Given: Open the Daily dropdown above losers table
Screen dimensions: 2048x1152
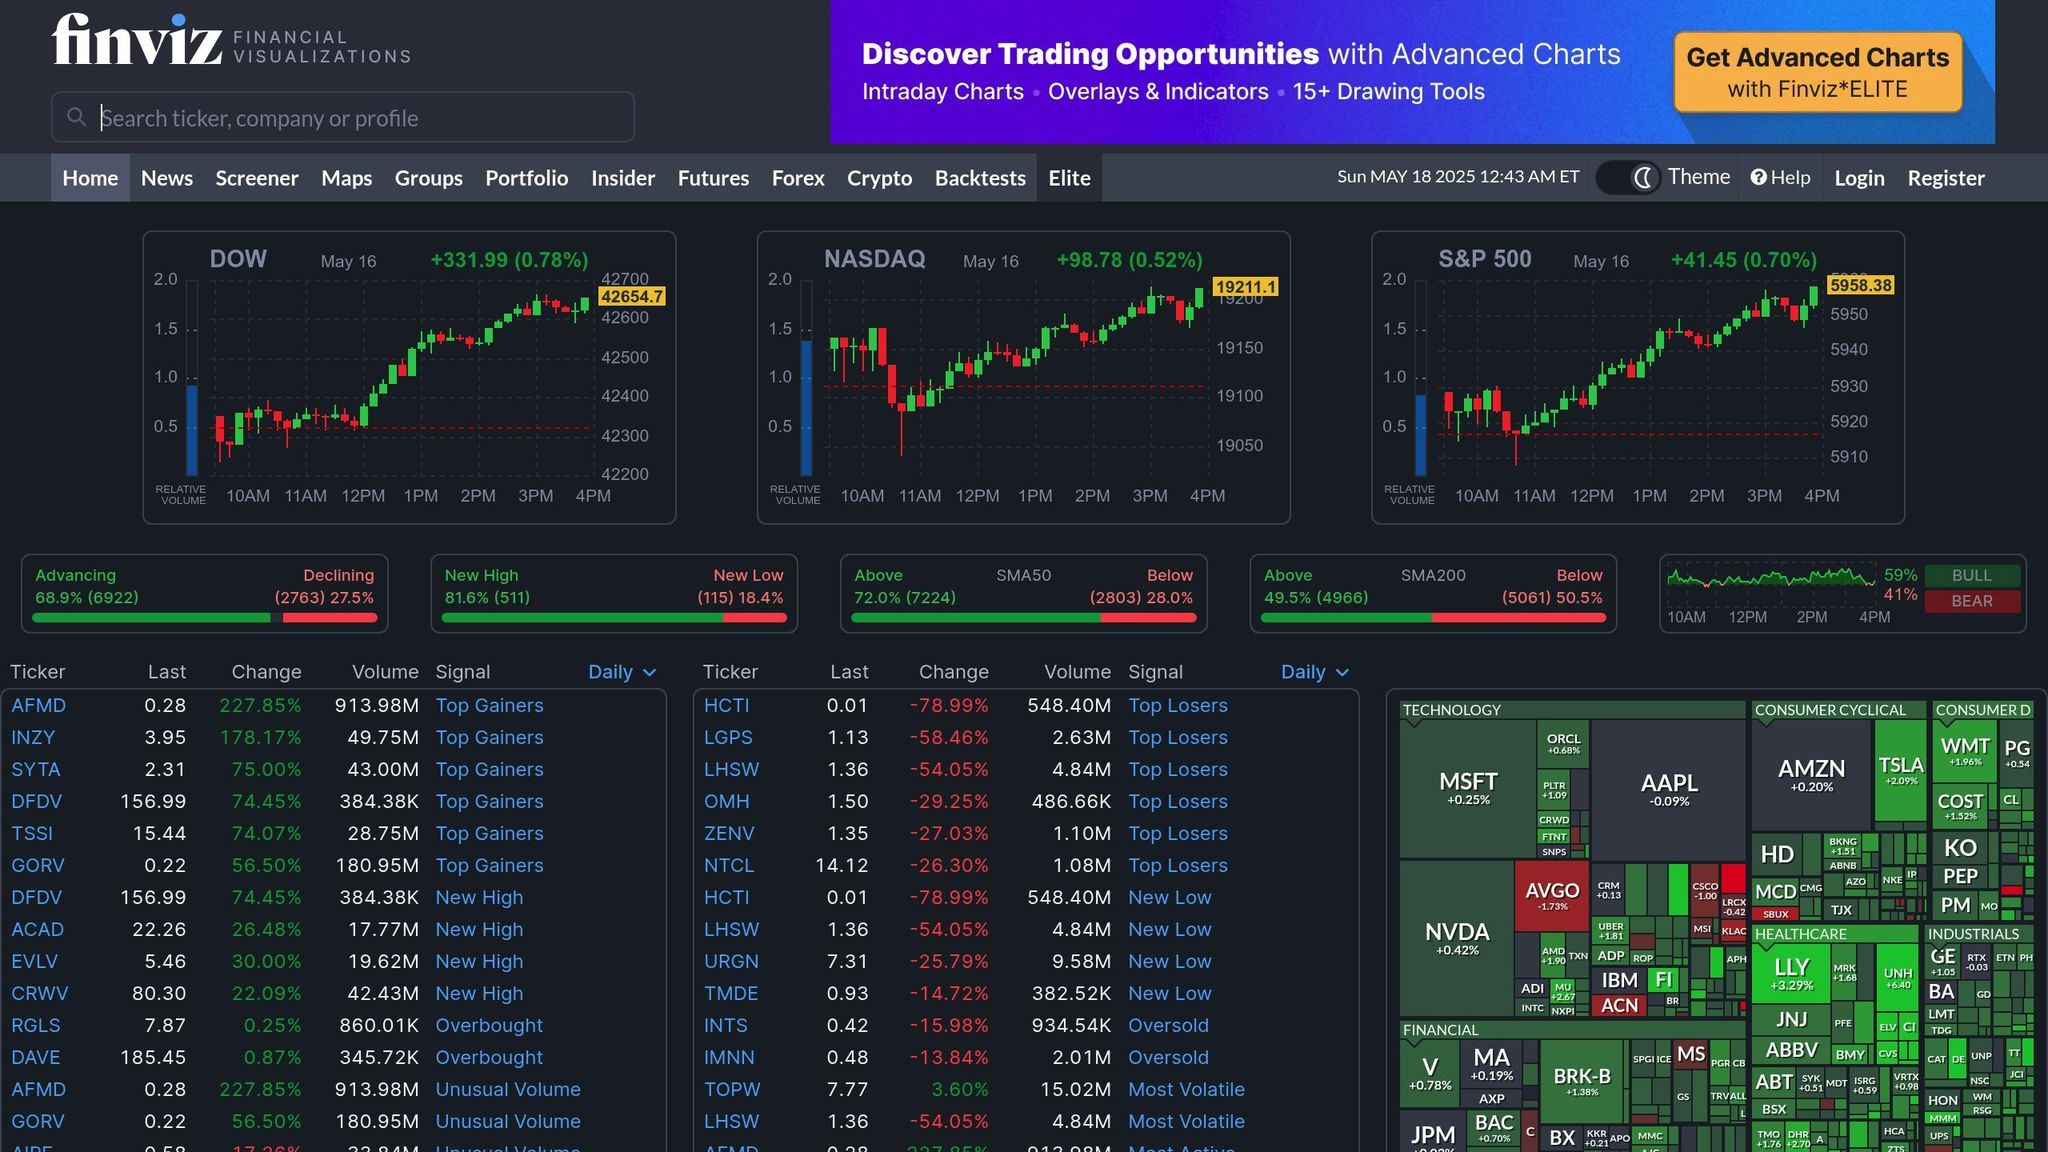Looking at the screenshot, I should pos(1315,672).
